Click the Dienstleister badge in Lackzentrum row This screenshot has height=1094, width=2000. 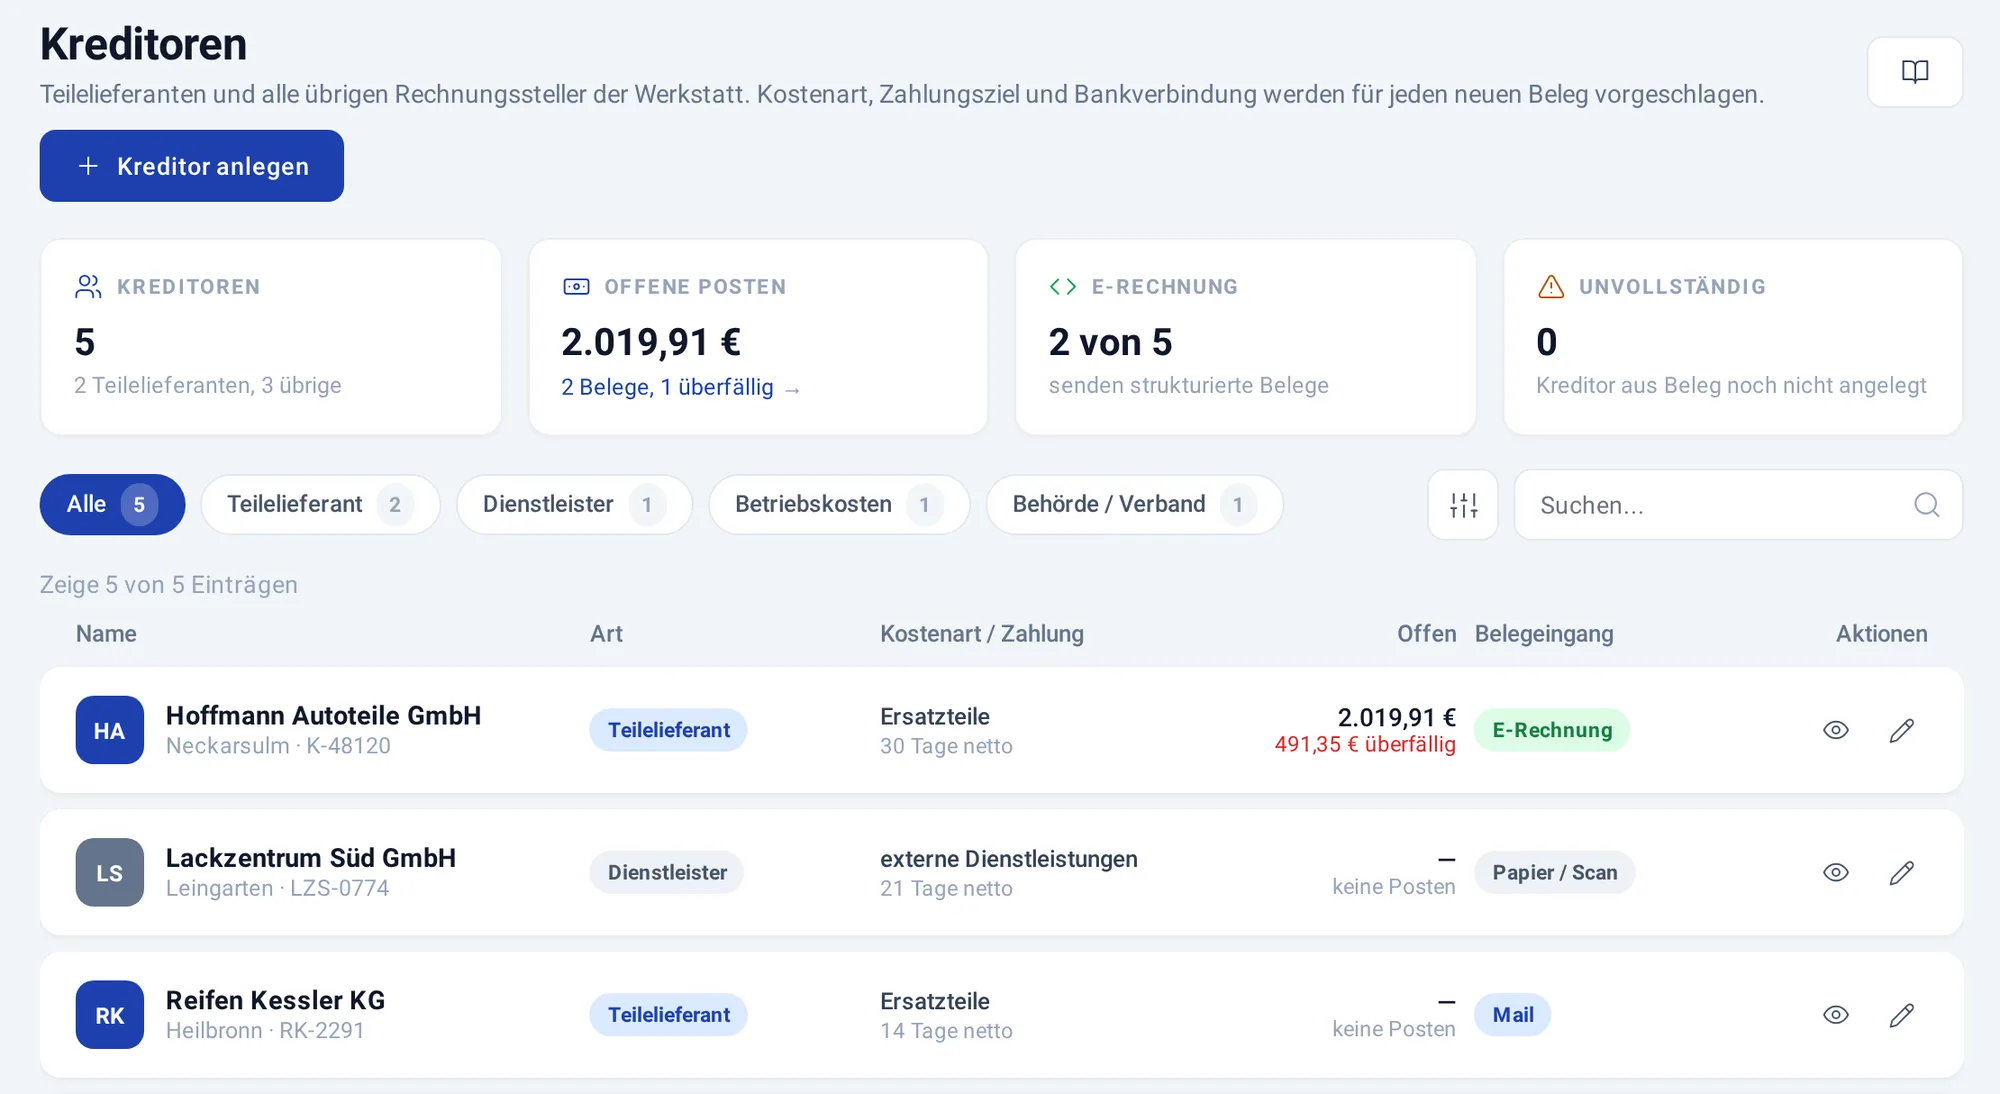pyautogui.click(x=667, y=872)
